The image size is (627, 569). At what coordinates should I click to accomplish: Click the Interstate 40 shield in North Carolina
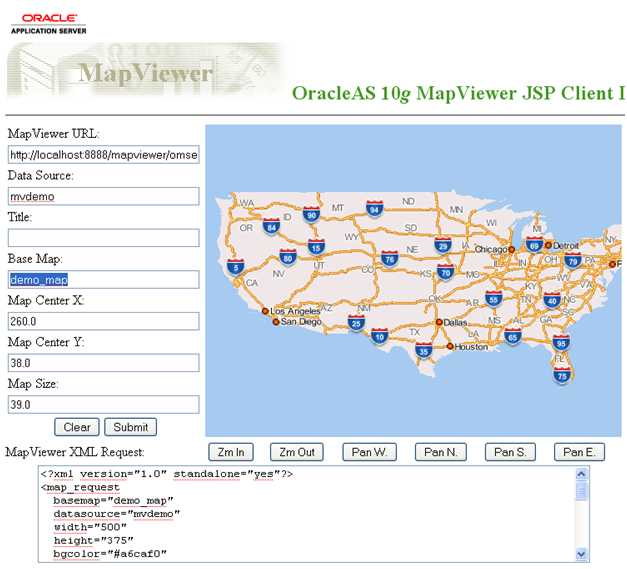[552, 300]
